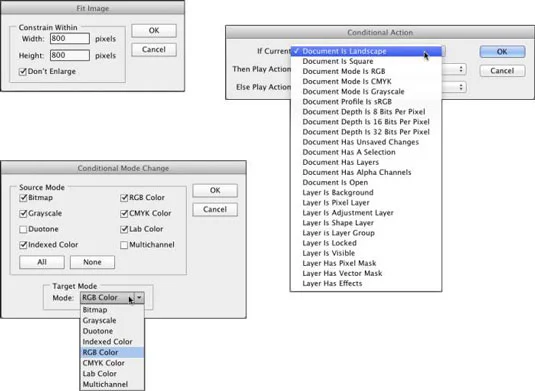This screenshot has width=535, height=391.
Task: Enable Duotone source mode
Action: pyautogui.click(x=23, y=229)
